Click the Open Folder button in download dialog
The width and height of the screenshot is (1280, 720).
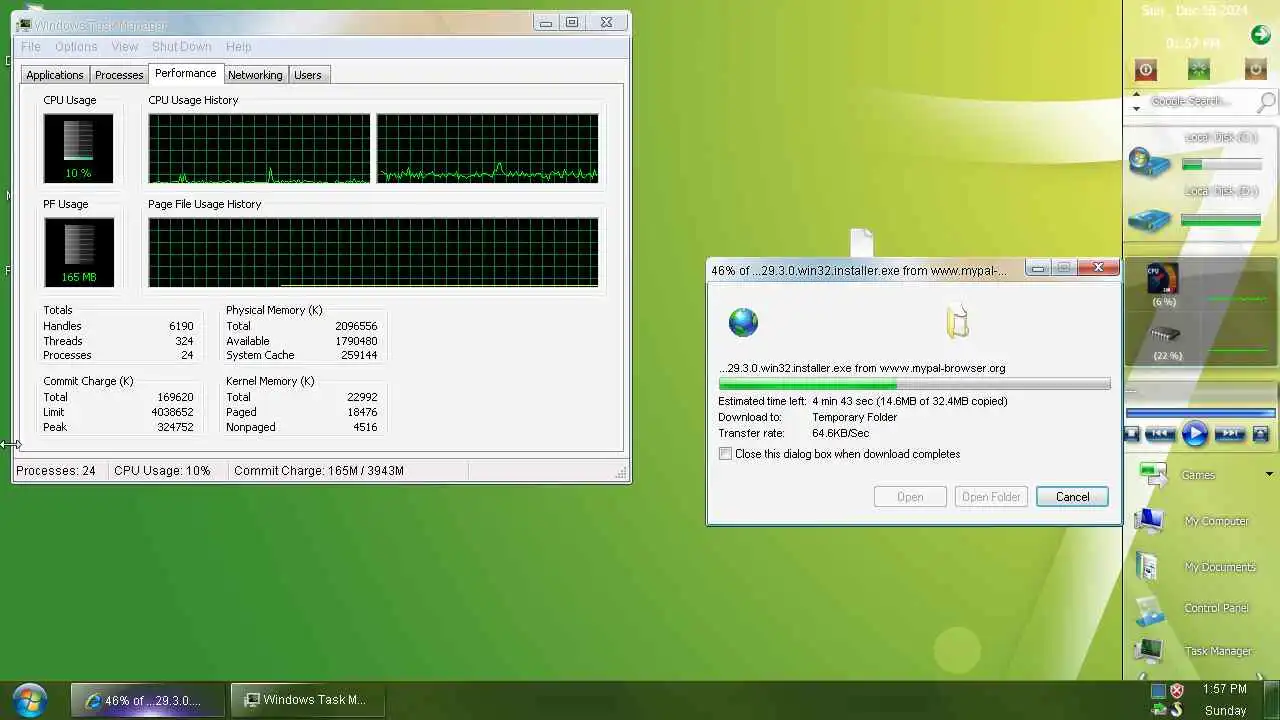[991, 497]
